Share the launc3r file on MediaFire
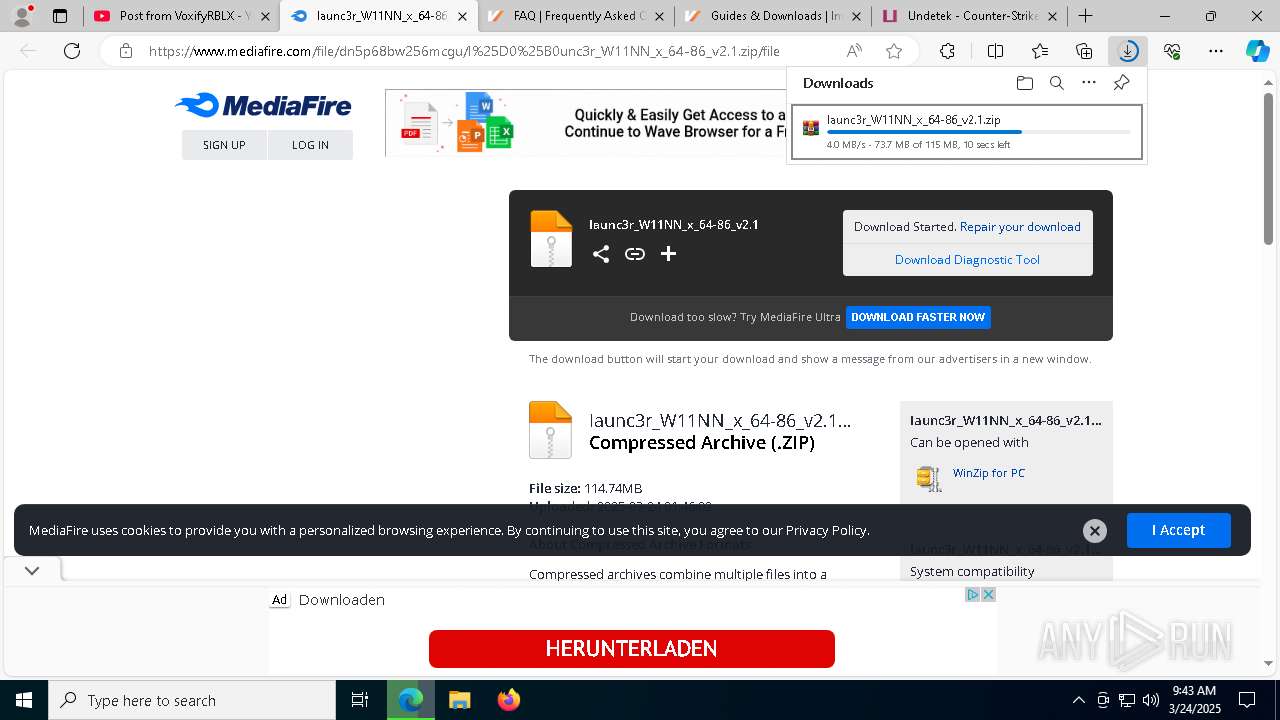 (x=600, y=254)
